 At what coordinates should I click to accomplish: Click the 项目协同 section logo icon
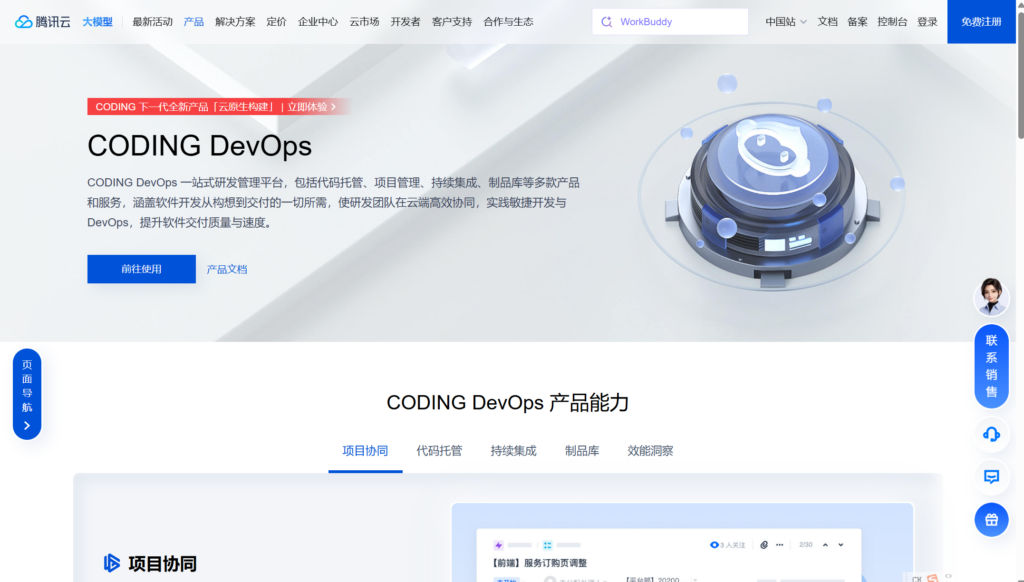[x=112, y=563]
